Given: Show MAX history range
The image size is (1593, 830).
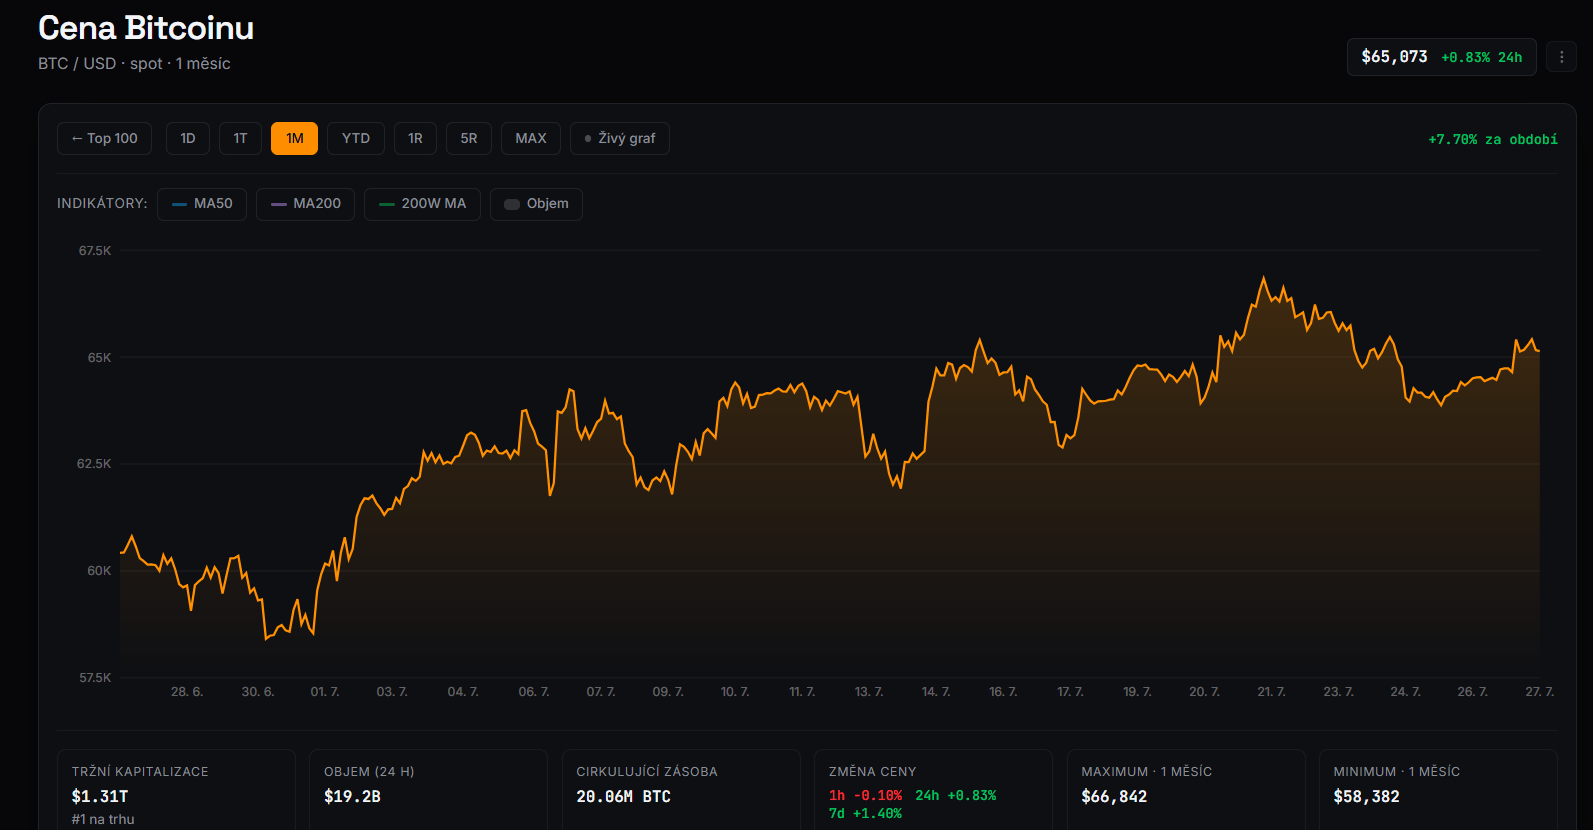Looking at the screenshot, I should (x=531, y=138).
